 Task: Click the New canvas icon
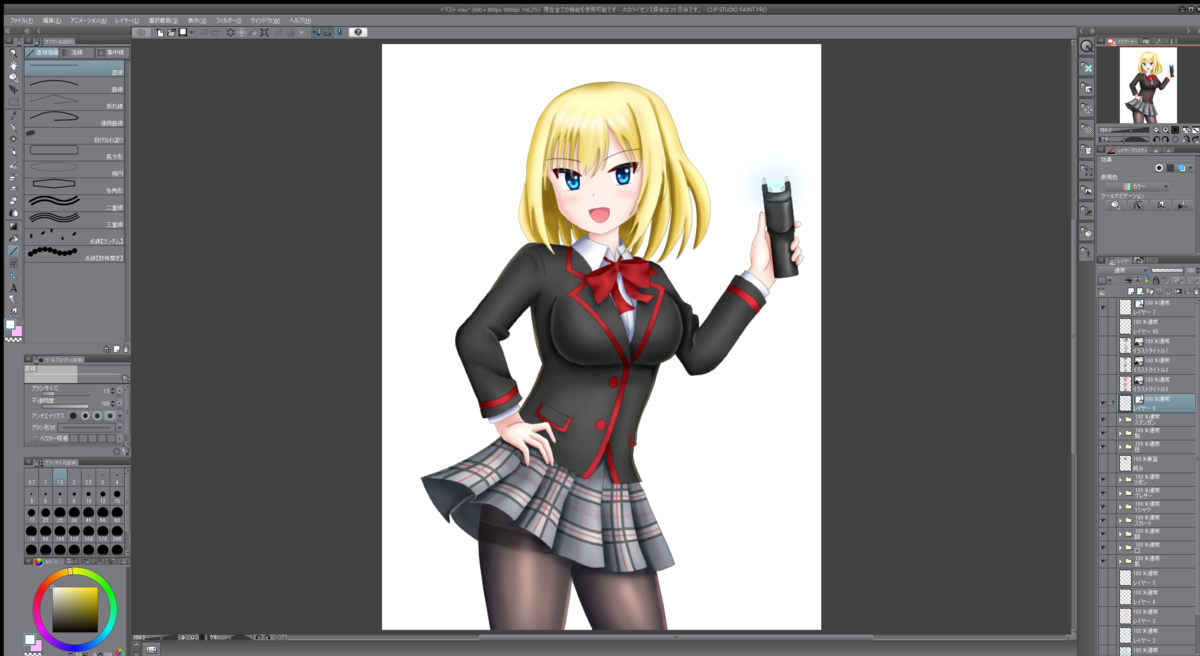pyautogui.click(x=162, y=32)
